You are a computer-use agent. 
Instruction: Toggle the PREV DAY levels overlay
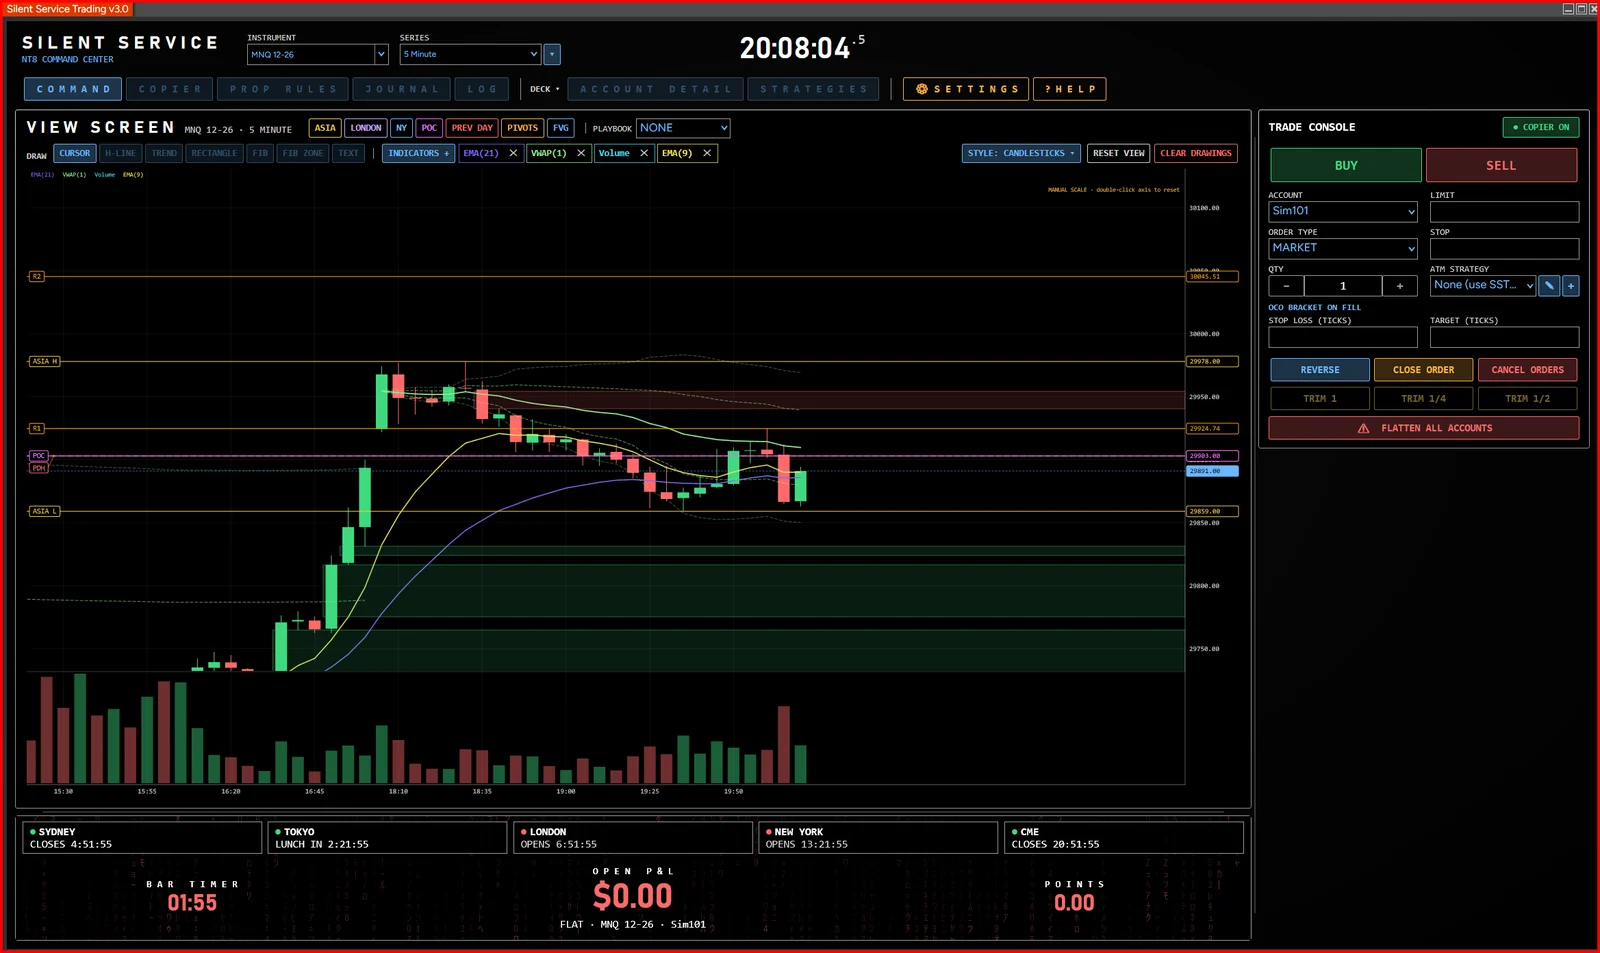(x=472, y=128)
